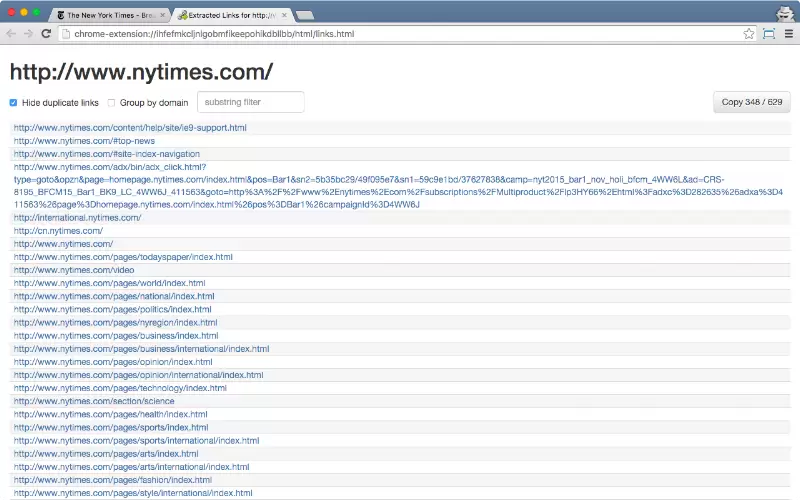800x500 pixels.
Task: Uncheck Hide duplicate links checkbox
Action: pos(14,102)
